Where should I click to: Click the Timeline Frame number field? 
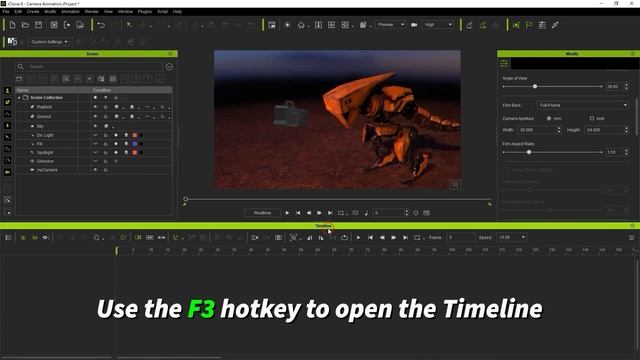[460, 238]
